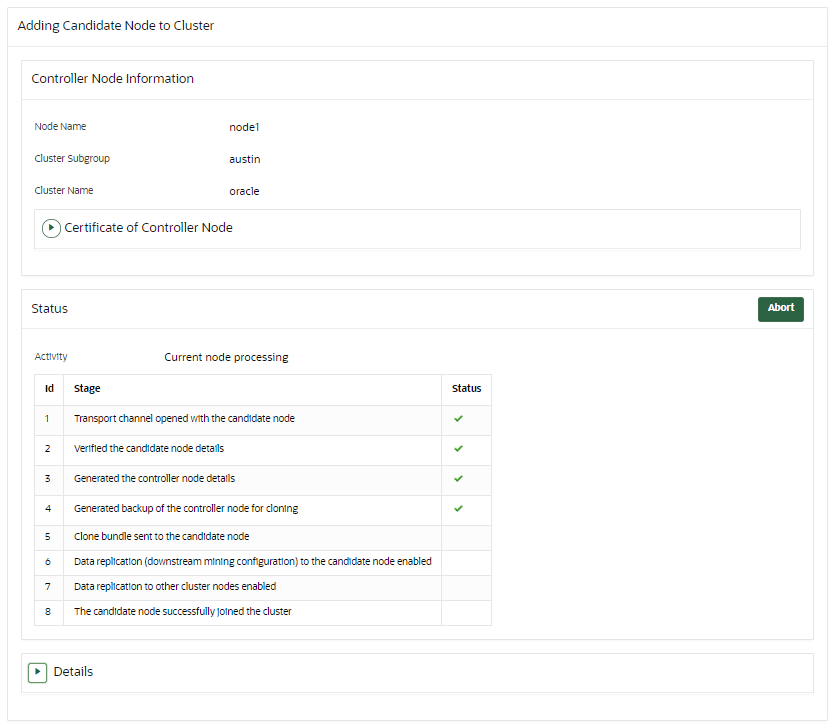The height and width of the screenshot is (728, 836).
Task: Abort the add-node operation
Action: pos(781,309)
